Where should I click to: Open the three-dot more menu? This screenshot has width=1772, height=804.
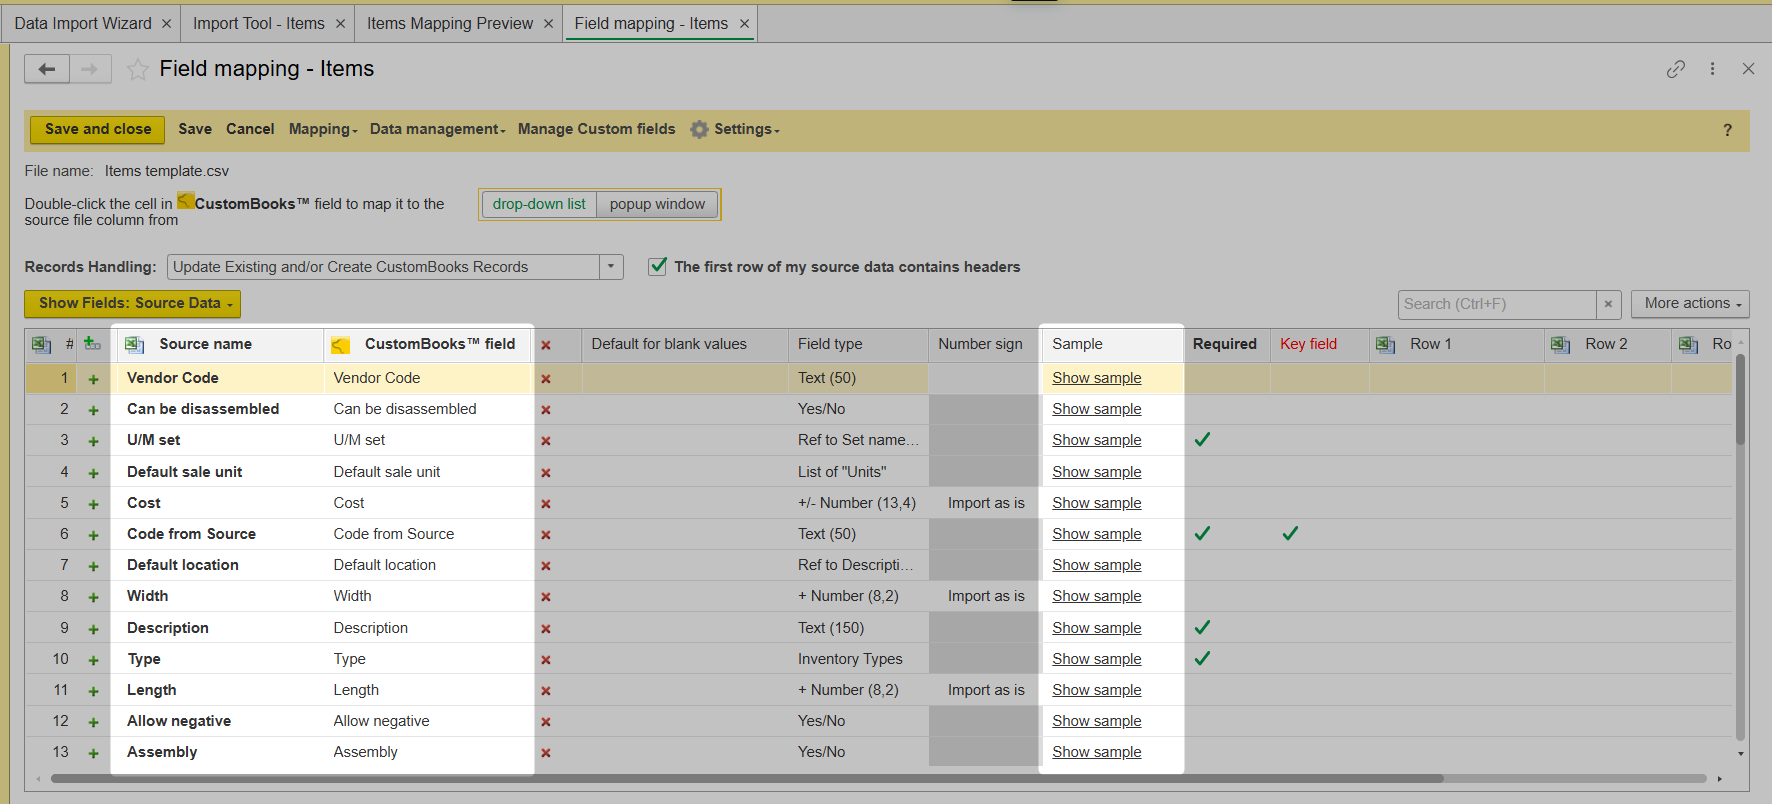[x=1712, y=69]
